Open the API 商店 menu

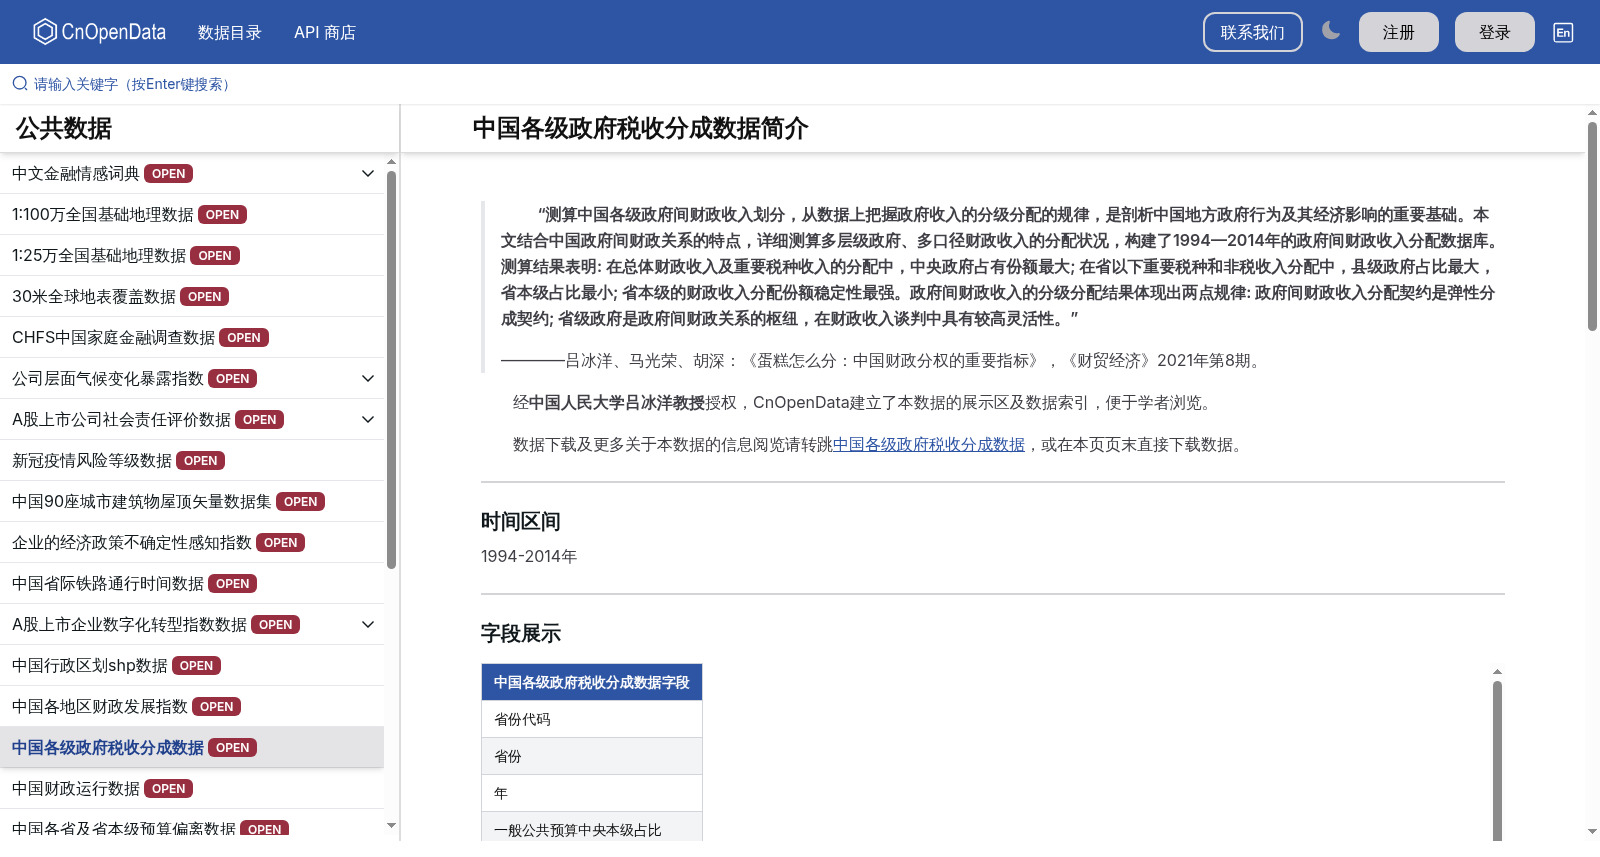[x=325, y=32]
